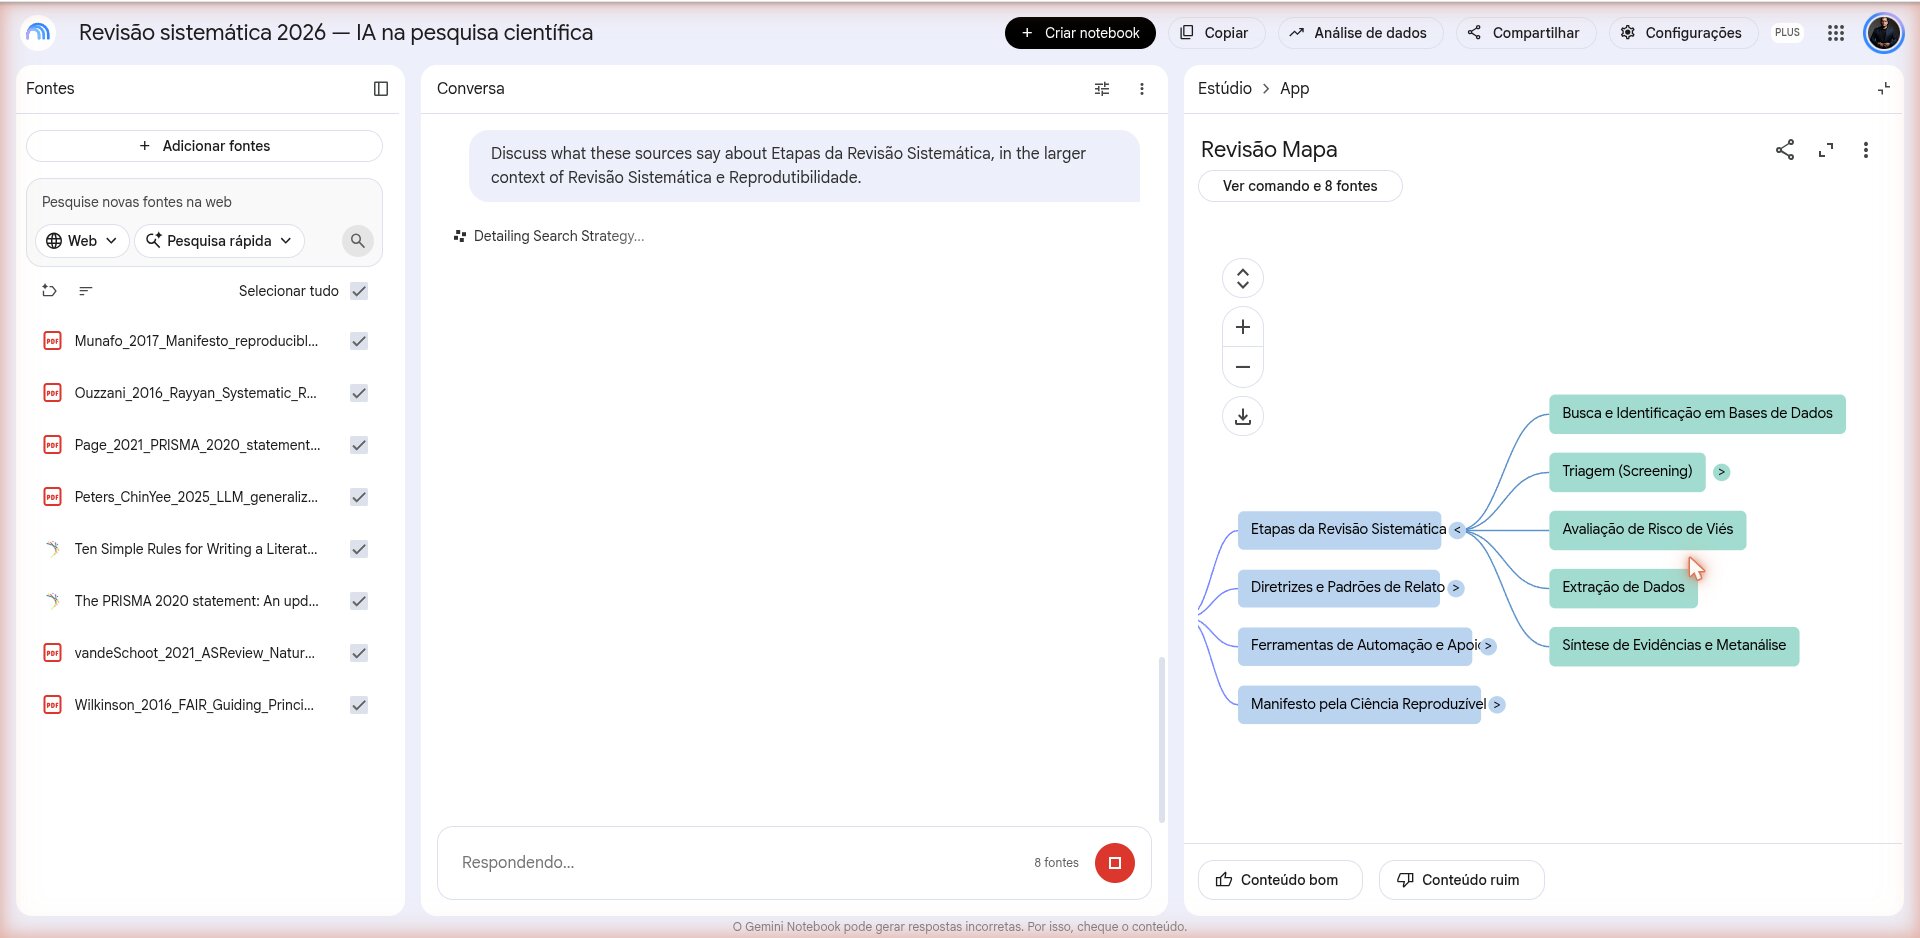
Task: Select the Avaliação de Risco de Viés node
Action: tap(1647, 530)
